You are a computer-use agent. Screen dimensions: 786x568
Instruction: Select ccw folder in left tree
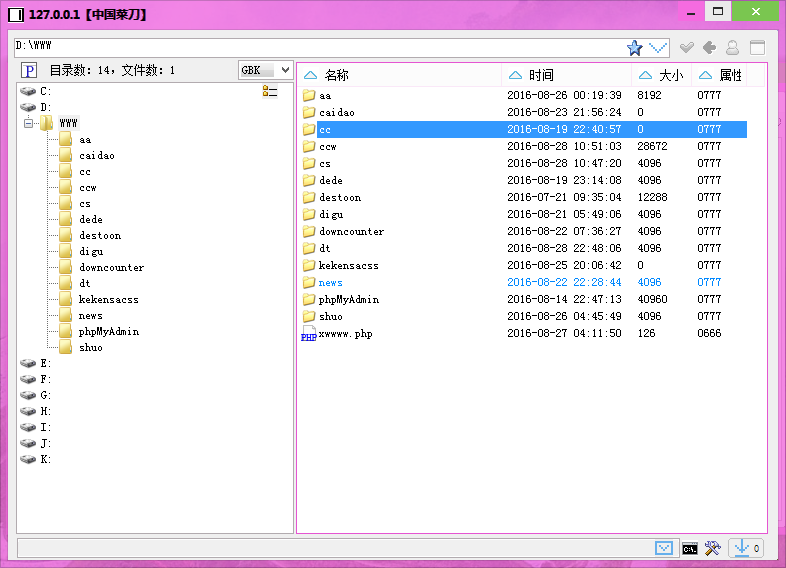pyautogui.click(x=88, y=187)
